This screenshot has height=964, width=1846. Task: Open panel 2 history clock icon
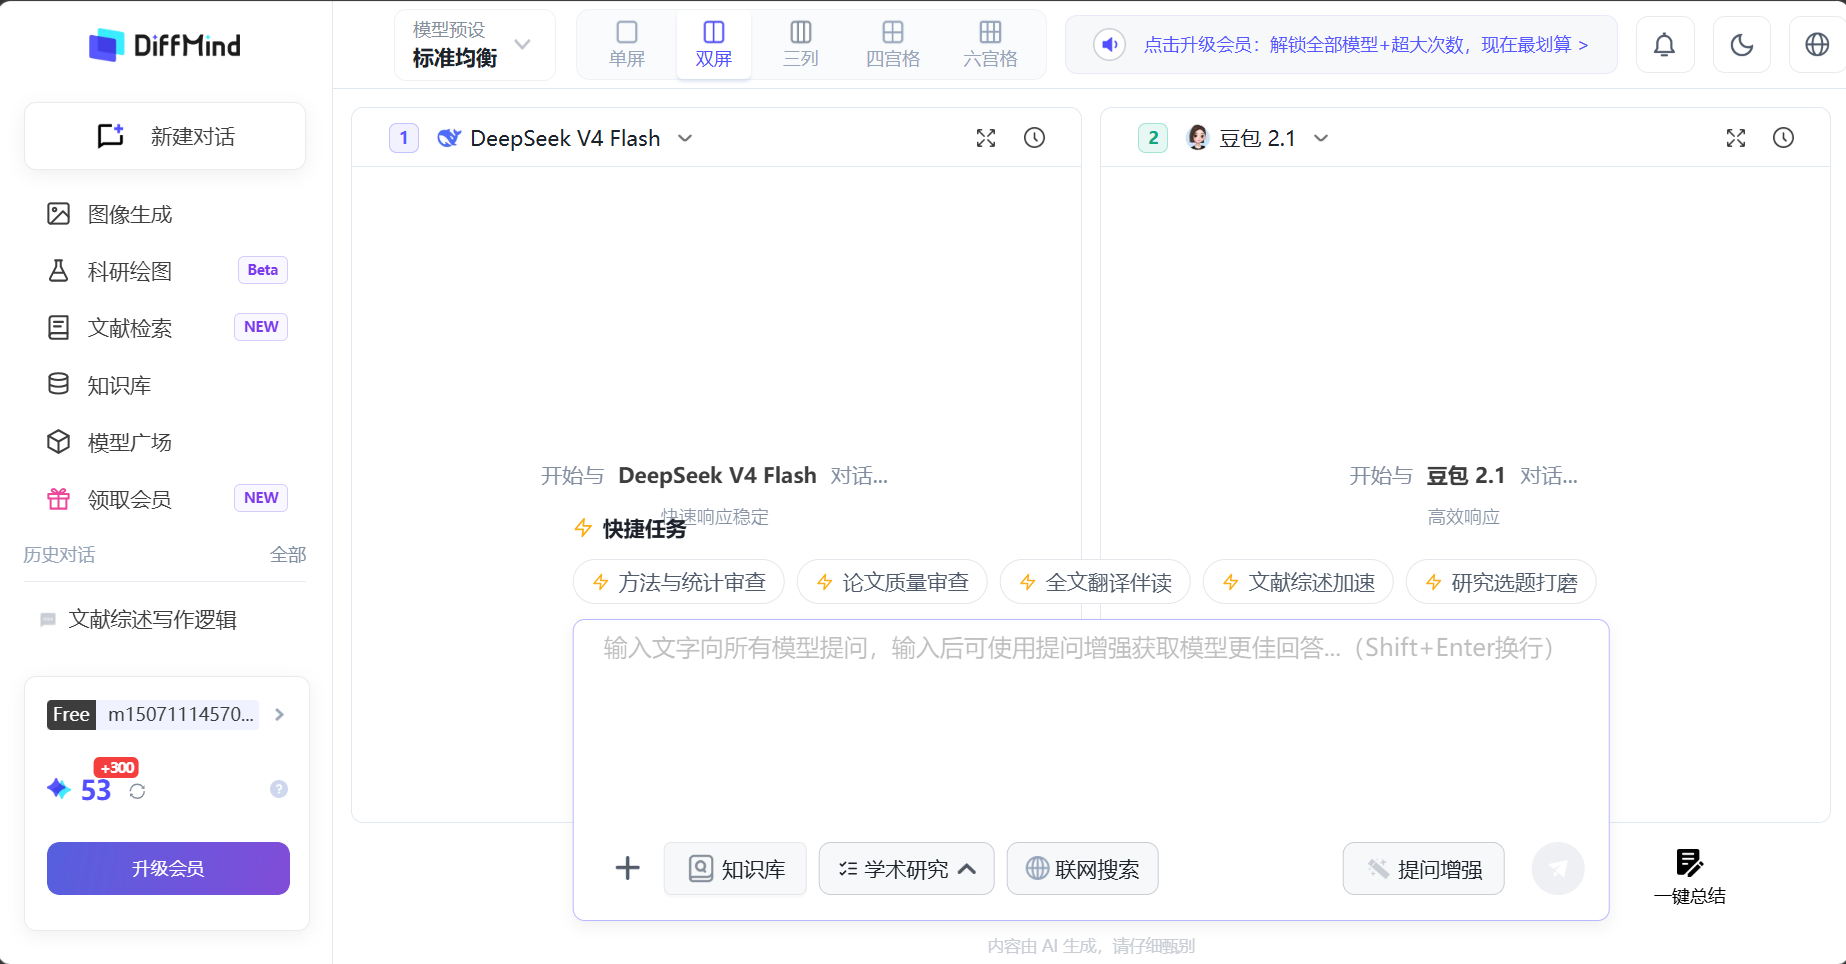(x=1784, y=138)
